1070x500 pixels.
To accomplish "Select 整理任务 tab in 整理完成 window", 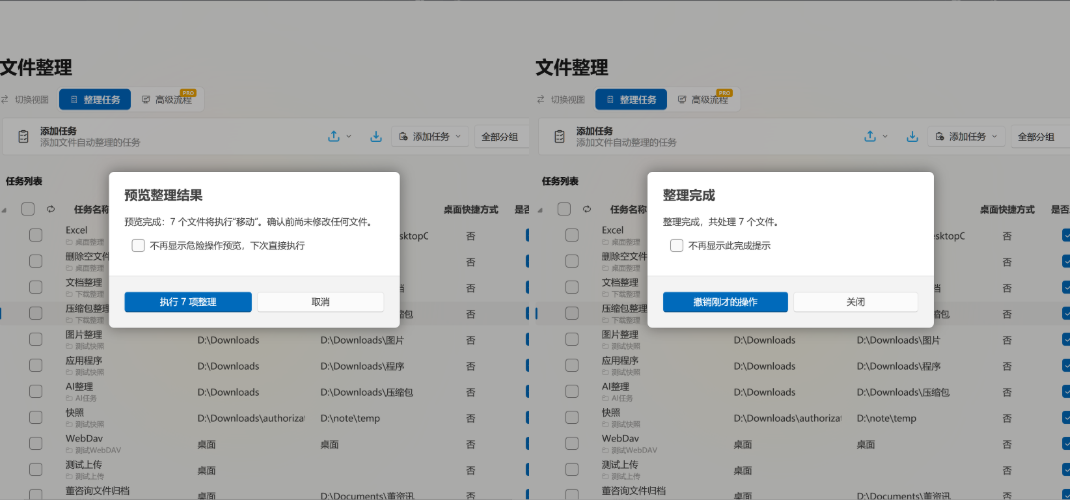I will pyautogui.click(x=631, y=100).
